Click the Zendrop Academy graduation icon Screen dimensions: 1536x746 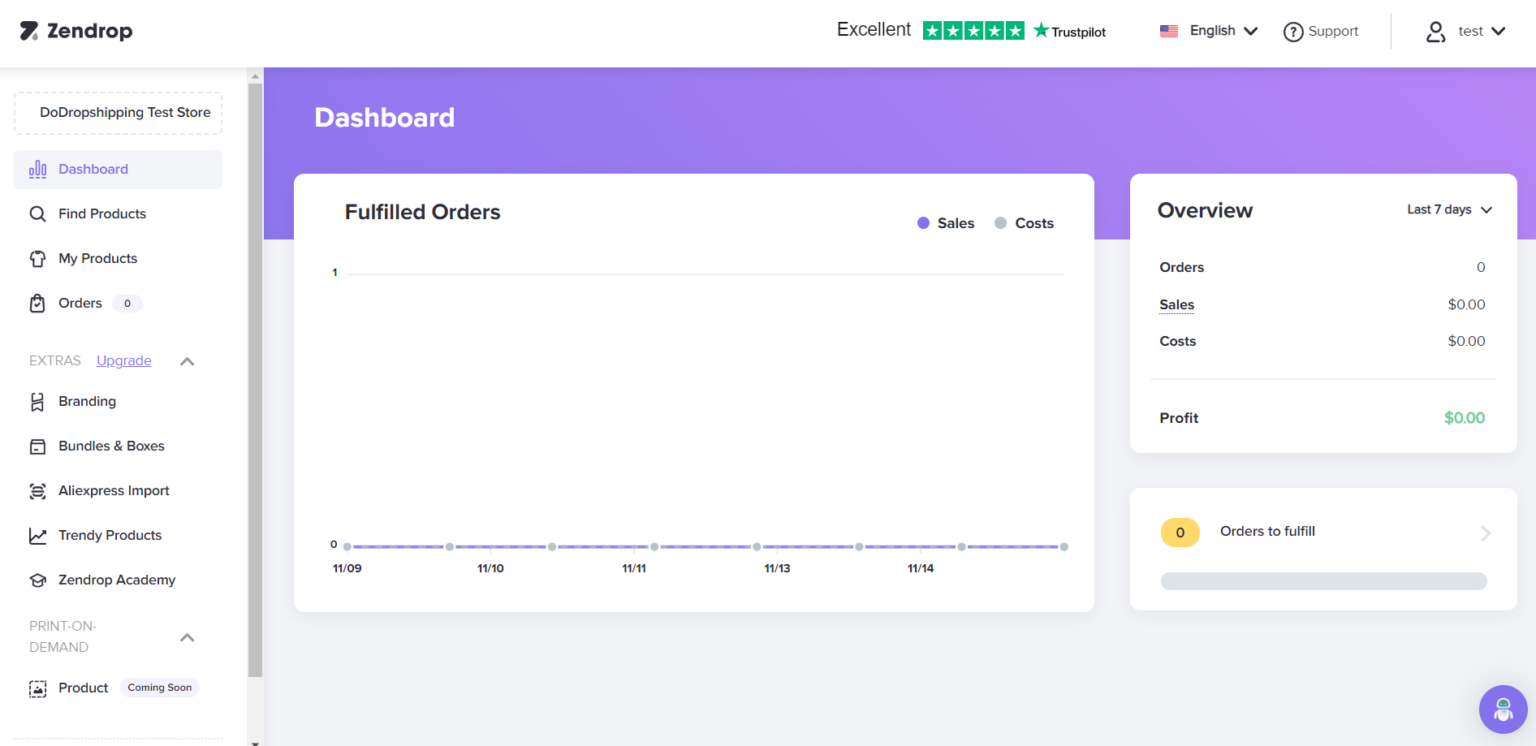[x=36, y=580]
